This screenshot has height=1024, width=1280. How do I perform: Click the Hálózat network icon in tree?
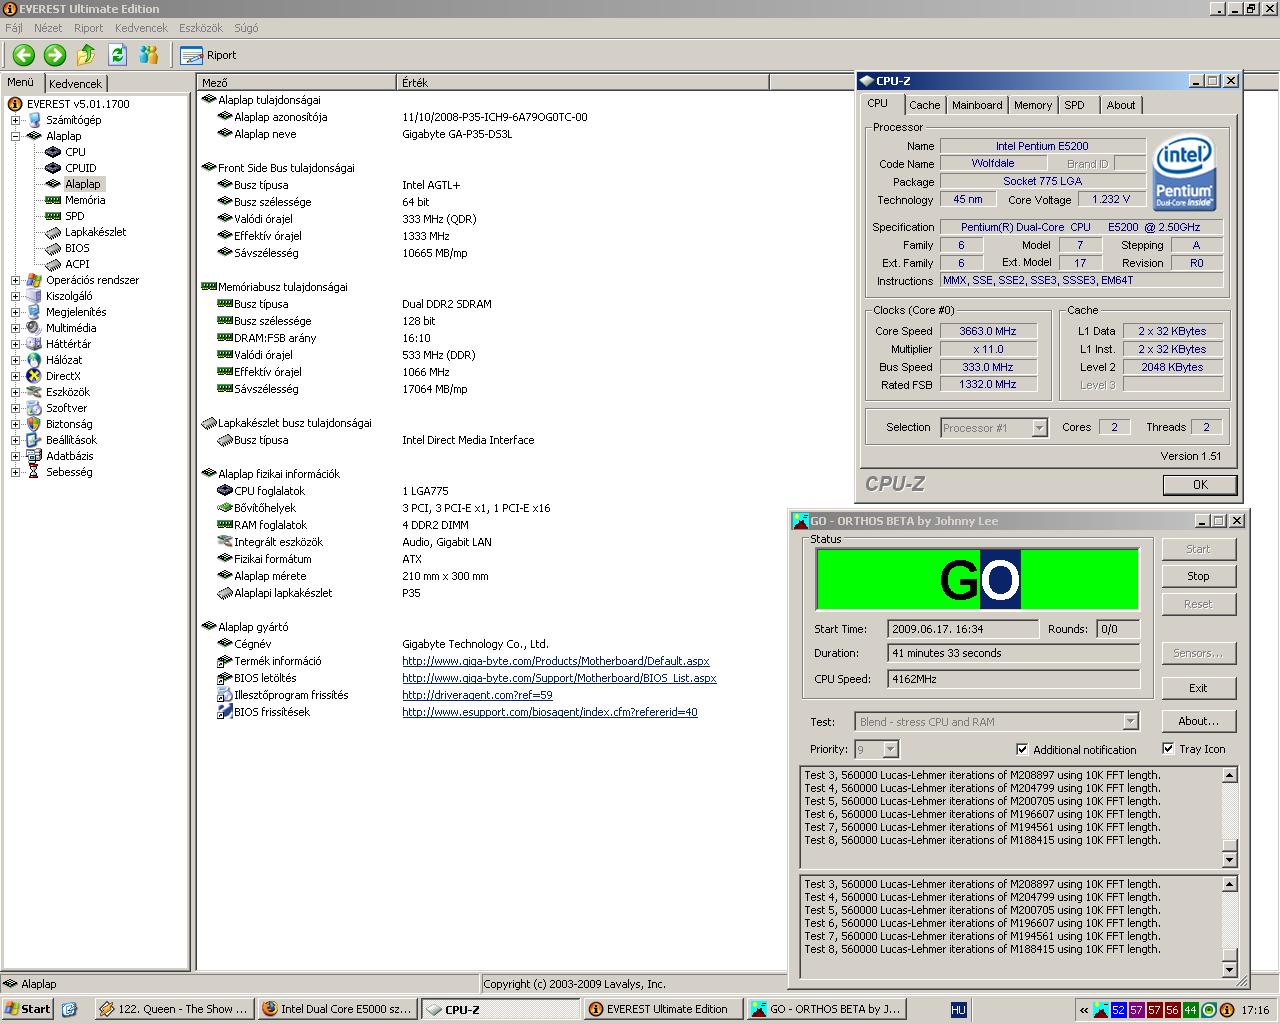34,360
